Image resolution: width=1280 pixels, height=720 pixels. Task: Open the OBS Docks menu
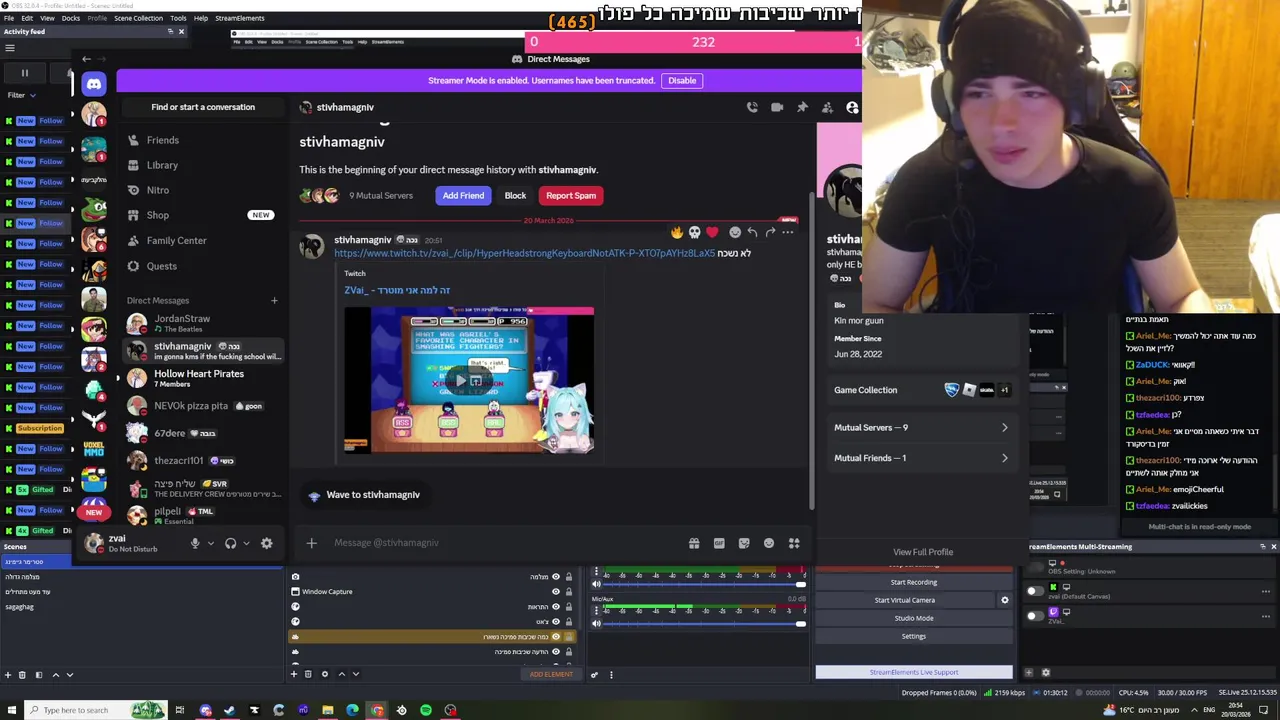[x=71, y=18]
